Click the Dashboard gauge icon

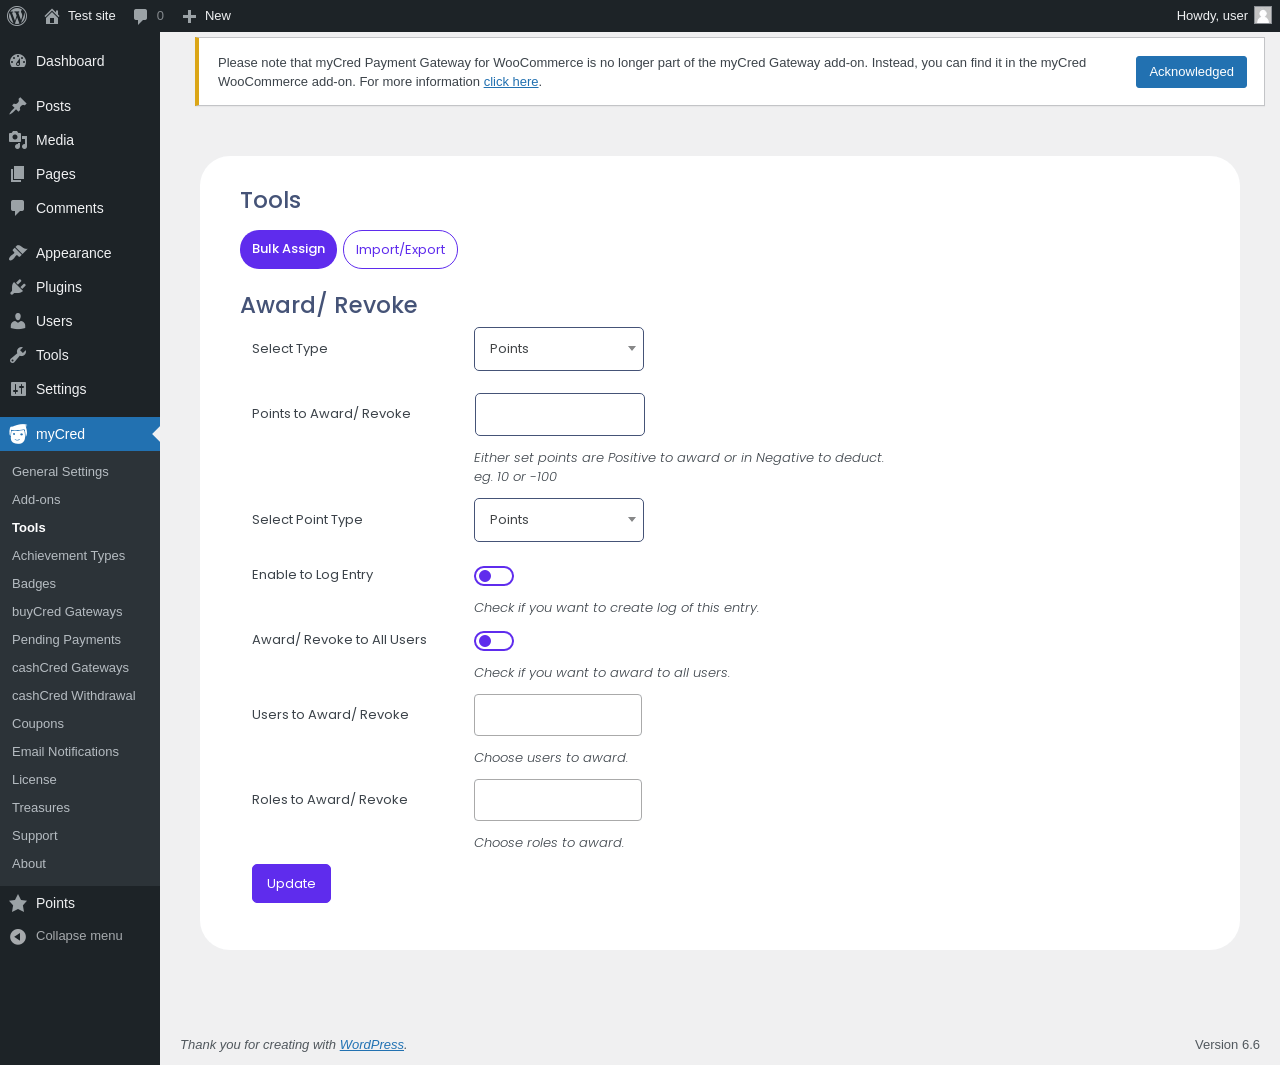(18, 61)
